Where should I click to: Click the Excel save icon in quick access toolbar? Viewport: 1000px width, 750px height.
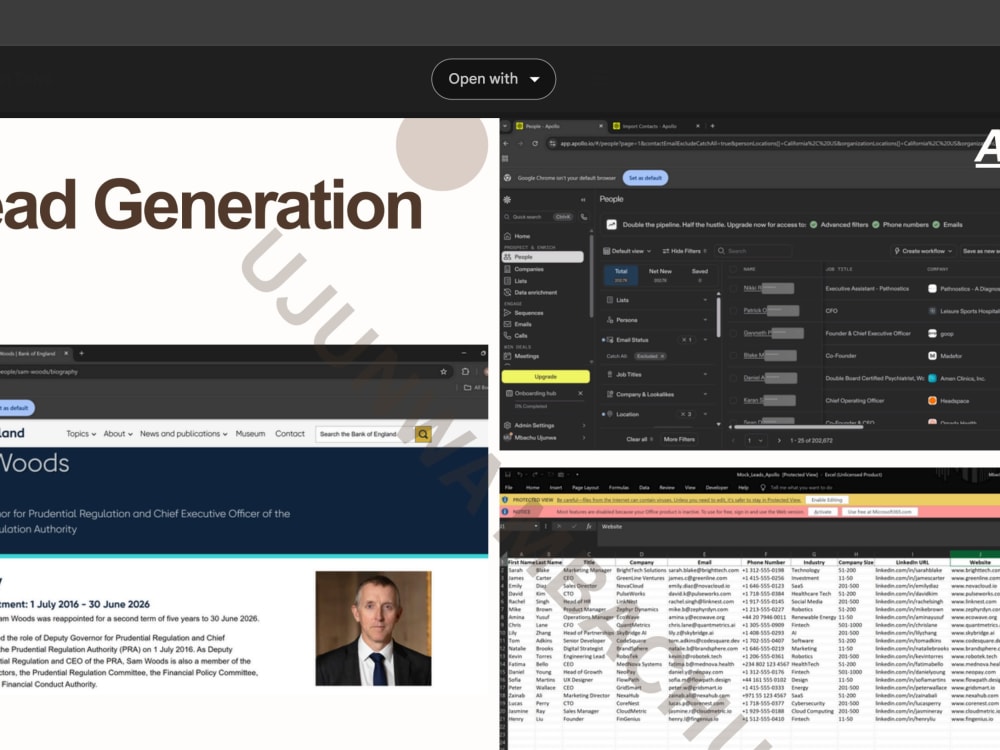pos(508,474)
